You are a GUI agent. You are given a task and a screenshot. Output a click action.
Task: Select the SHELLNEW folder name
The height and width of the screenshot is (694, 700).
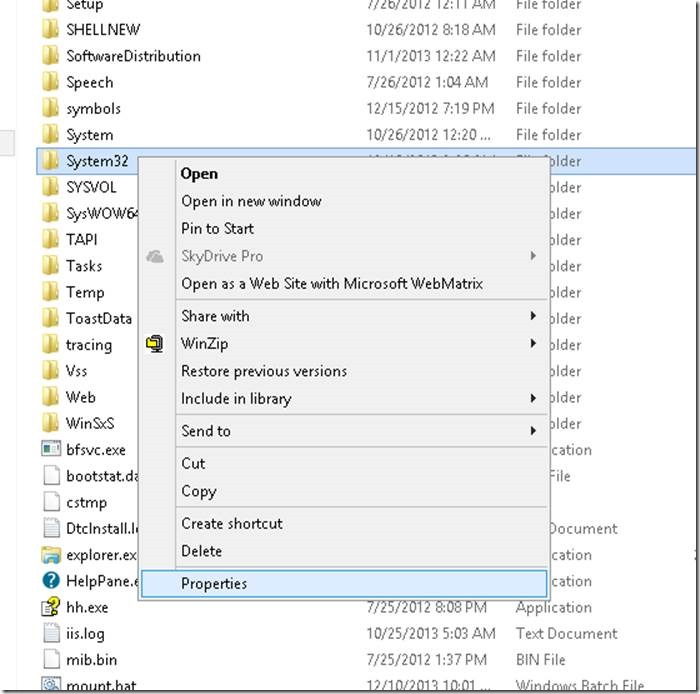pos(103,30)
